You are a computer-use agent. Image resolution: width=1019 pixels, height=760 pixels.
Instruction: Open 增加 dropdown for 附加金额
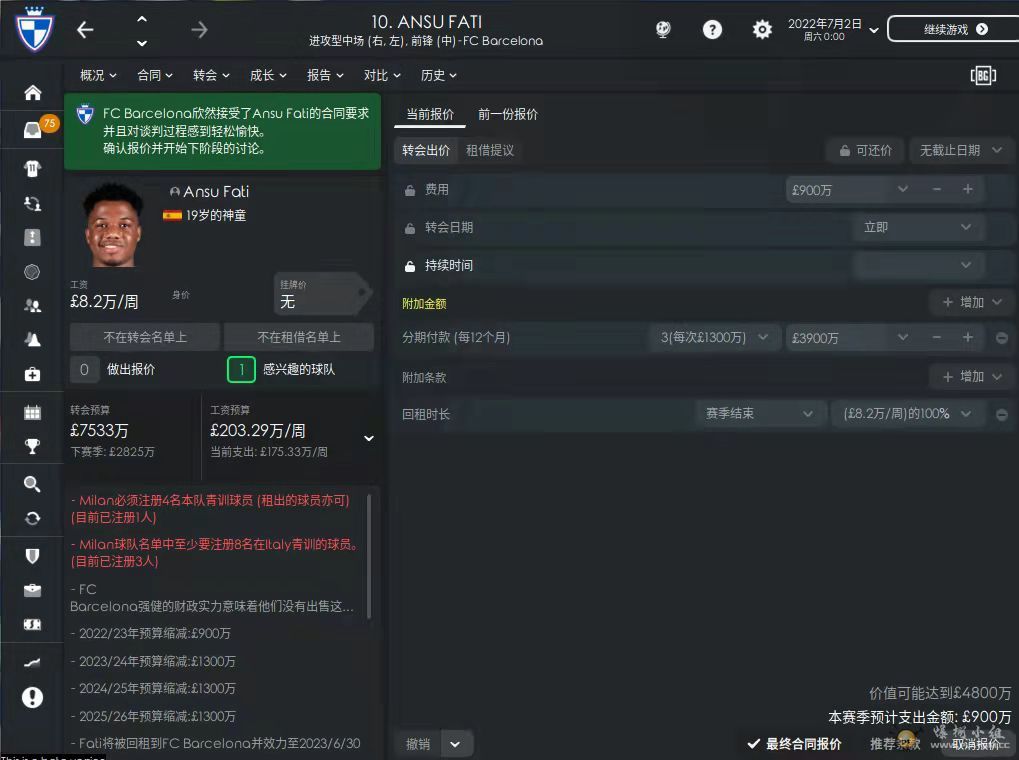972,302
